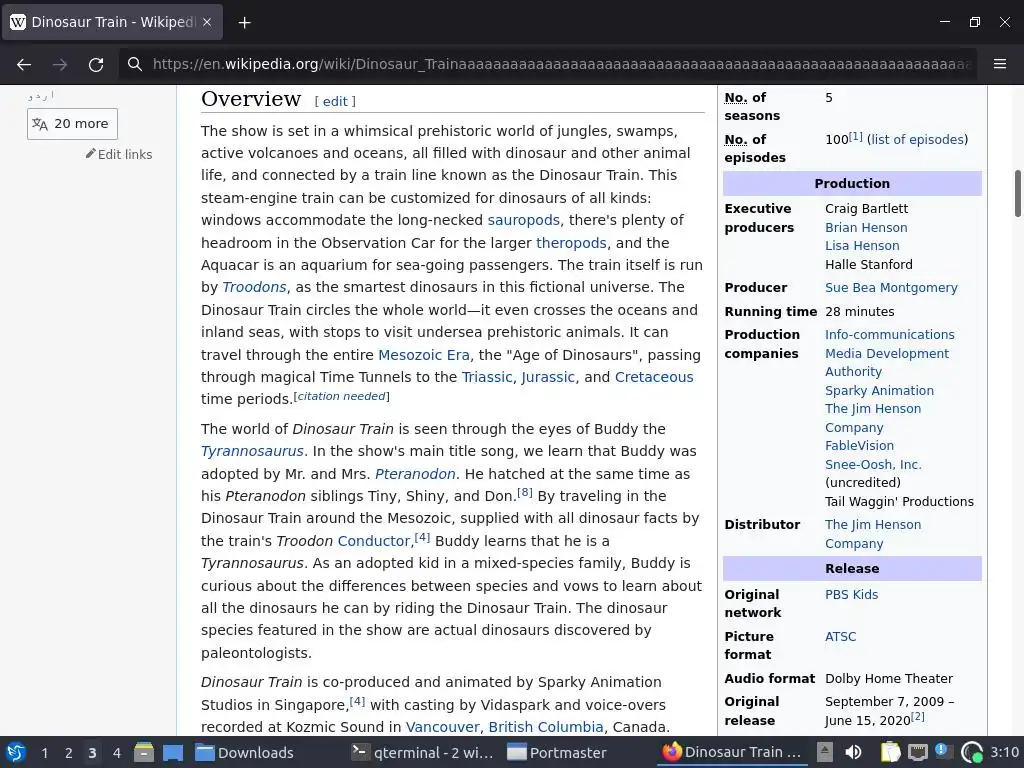1024x768 pixels.
Task: Open the start menu bird icon
Action: tap(16, 752)
